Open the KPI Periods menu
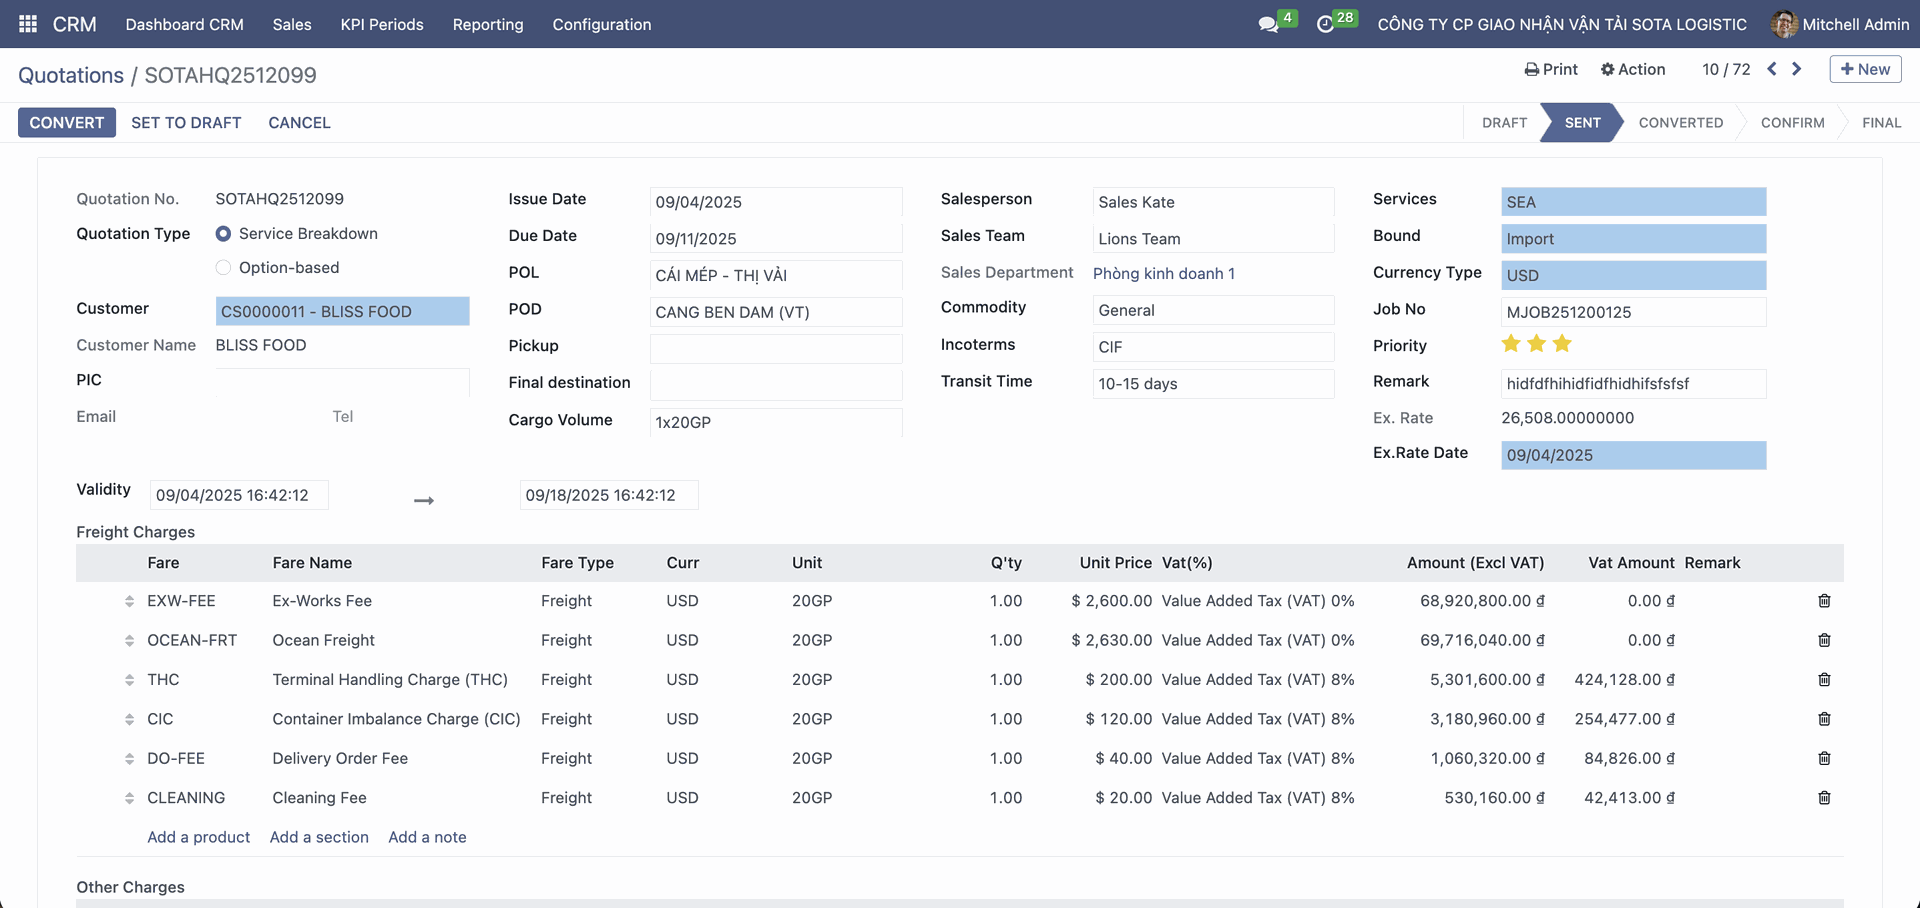 point(381,24)
